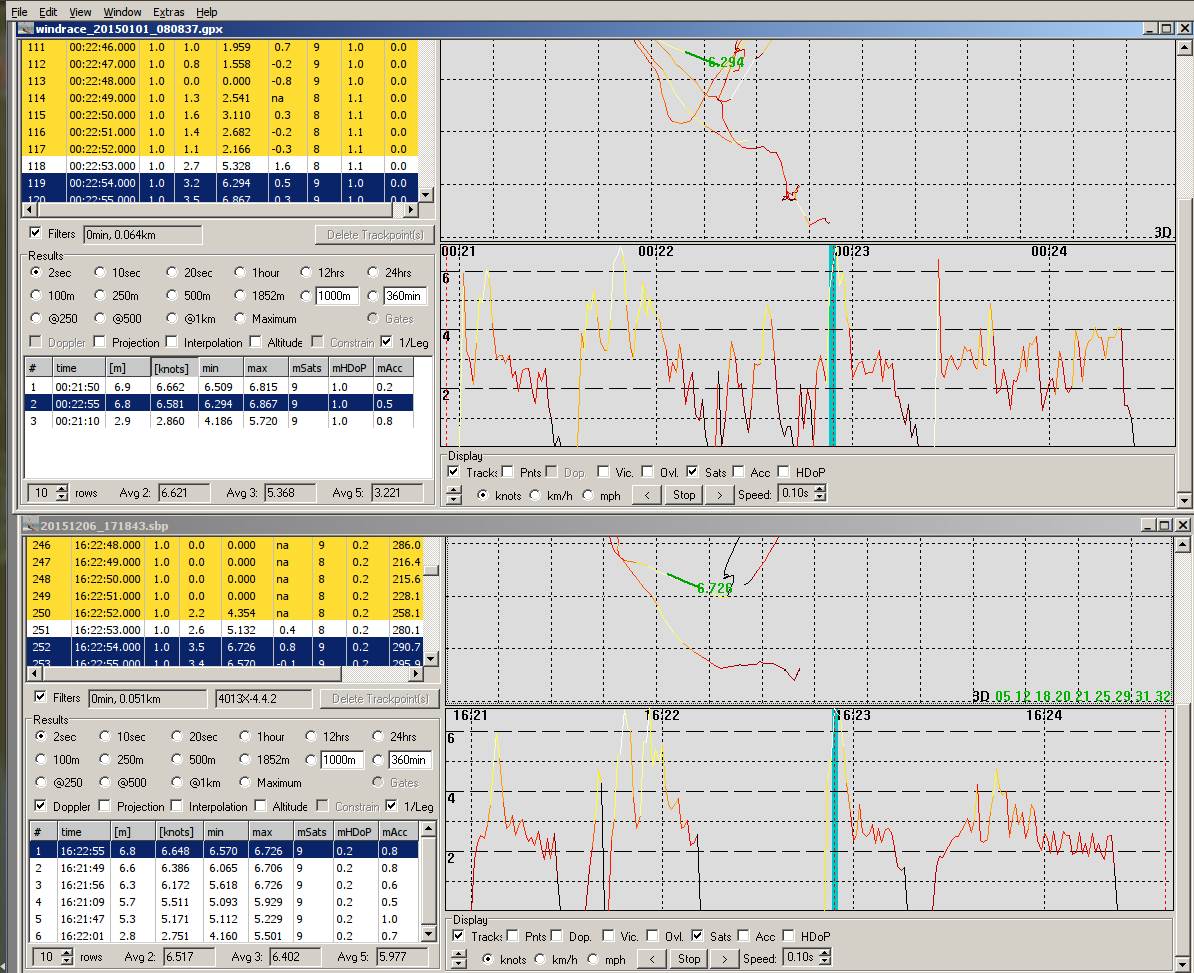This screenshot has height=973, width=1194.
Task: Open the Extras menu
Action: pyautogui.click(x=168, y=12)
